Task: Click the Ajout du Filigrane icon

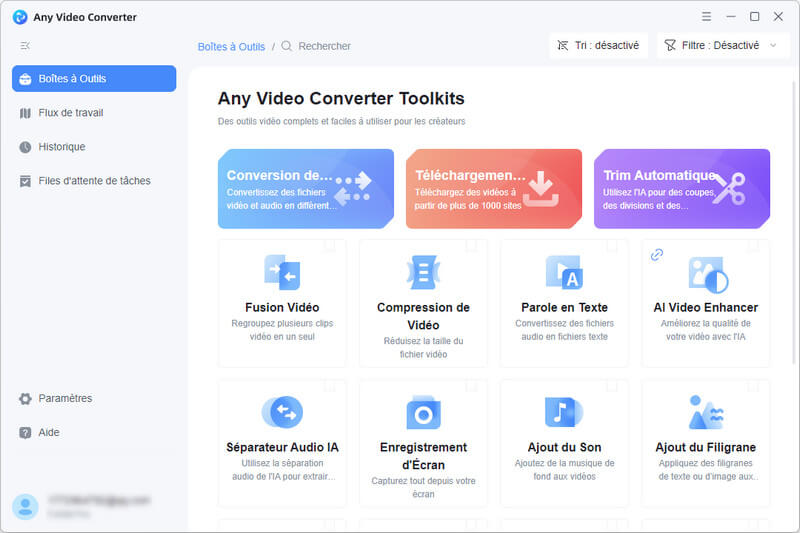Action: (706, 412)
